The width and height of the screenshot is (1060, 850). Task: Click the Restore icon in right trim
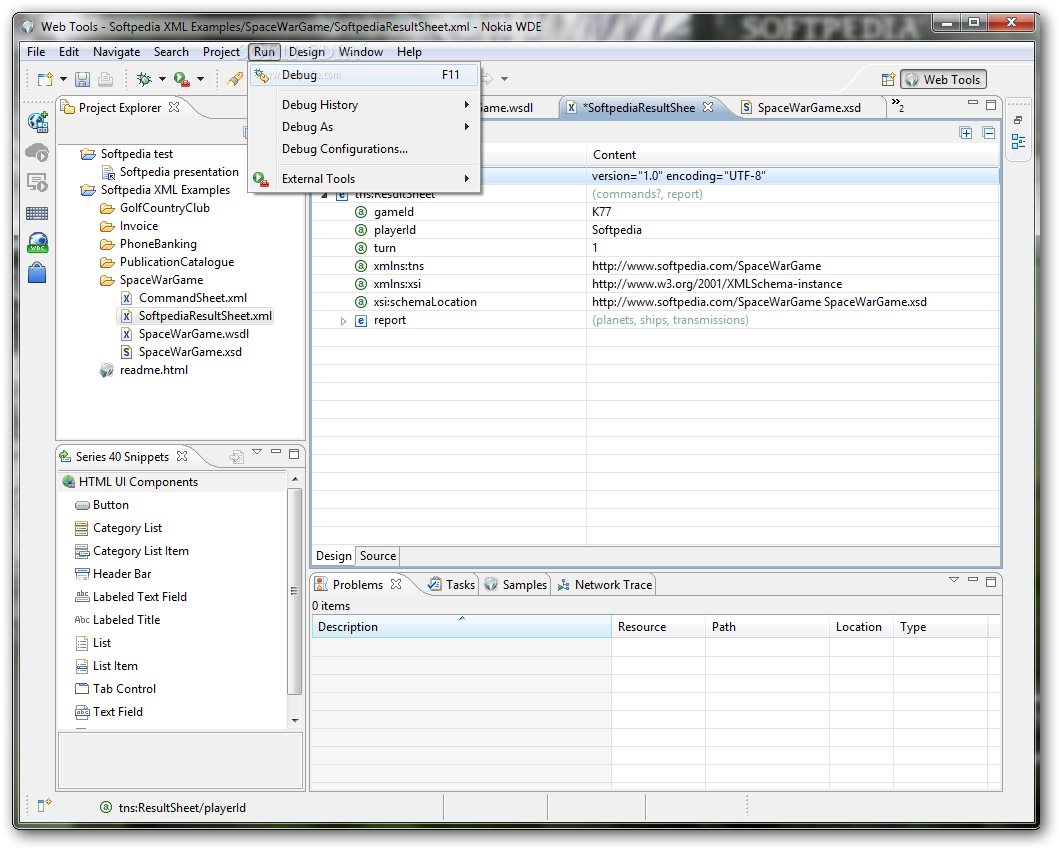coord(1018,120)
